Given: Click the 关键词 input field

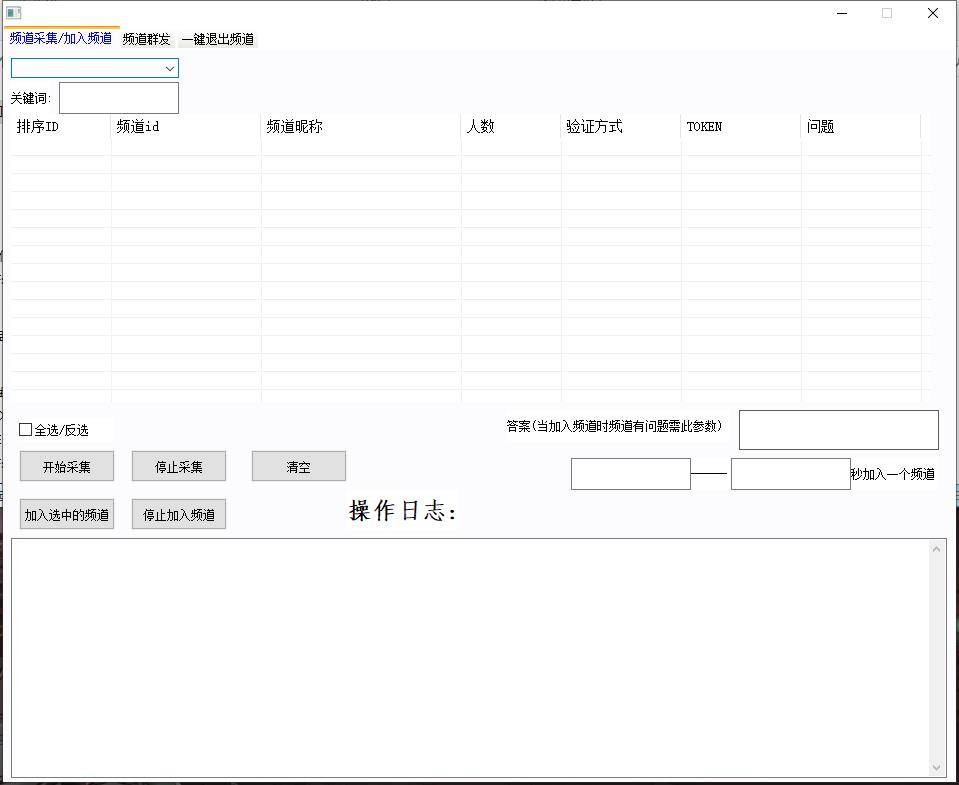Looking at the screenshot, I should coord(118,98).
